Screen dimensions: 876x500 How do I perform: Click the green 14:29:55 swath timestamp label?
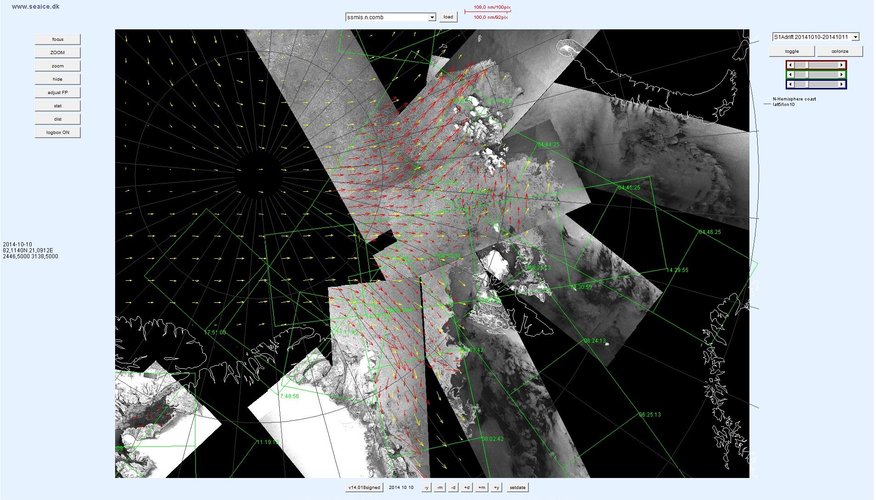(x=677, y=270)
